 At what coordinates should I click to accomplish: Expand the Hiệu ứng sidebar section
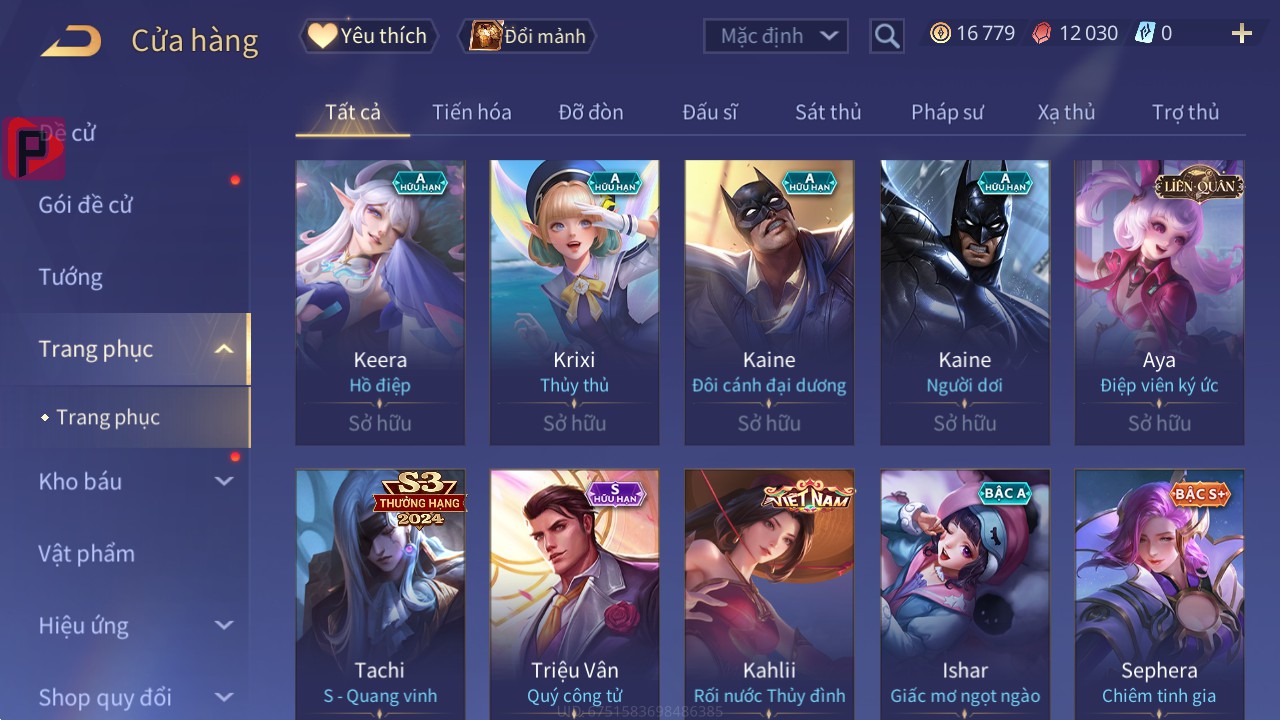click(x=224, y=625)
